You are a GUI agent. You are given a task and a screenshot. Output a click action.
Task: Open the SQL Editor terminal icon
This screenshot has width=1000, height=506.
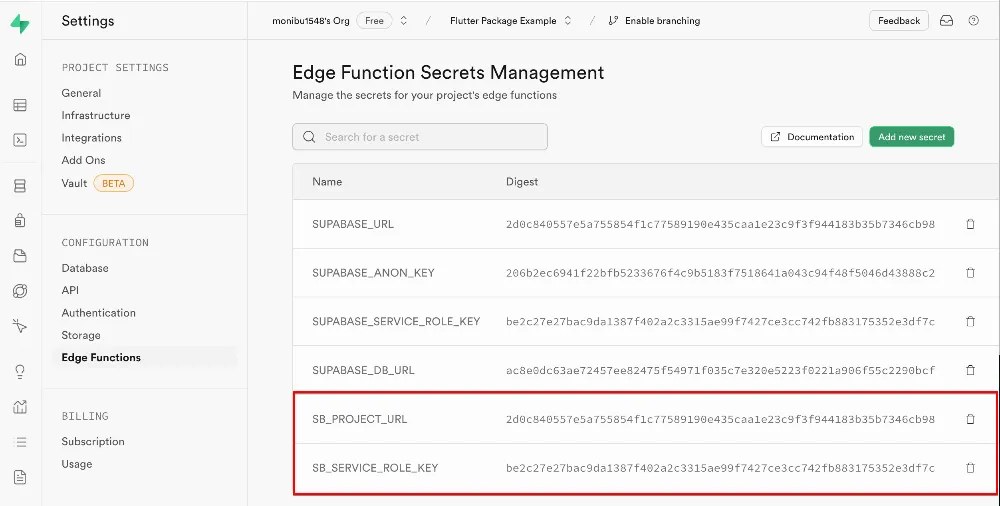[20, 140]
